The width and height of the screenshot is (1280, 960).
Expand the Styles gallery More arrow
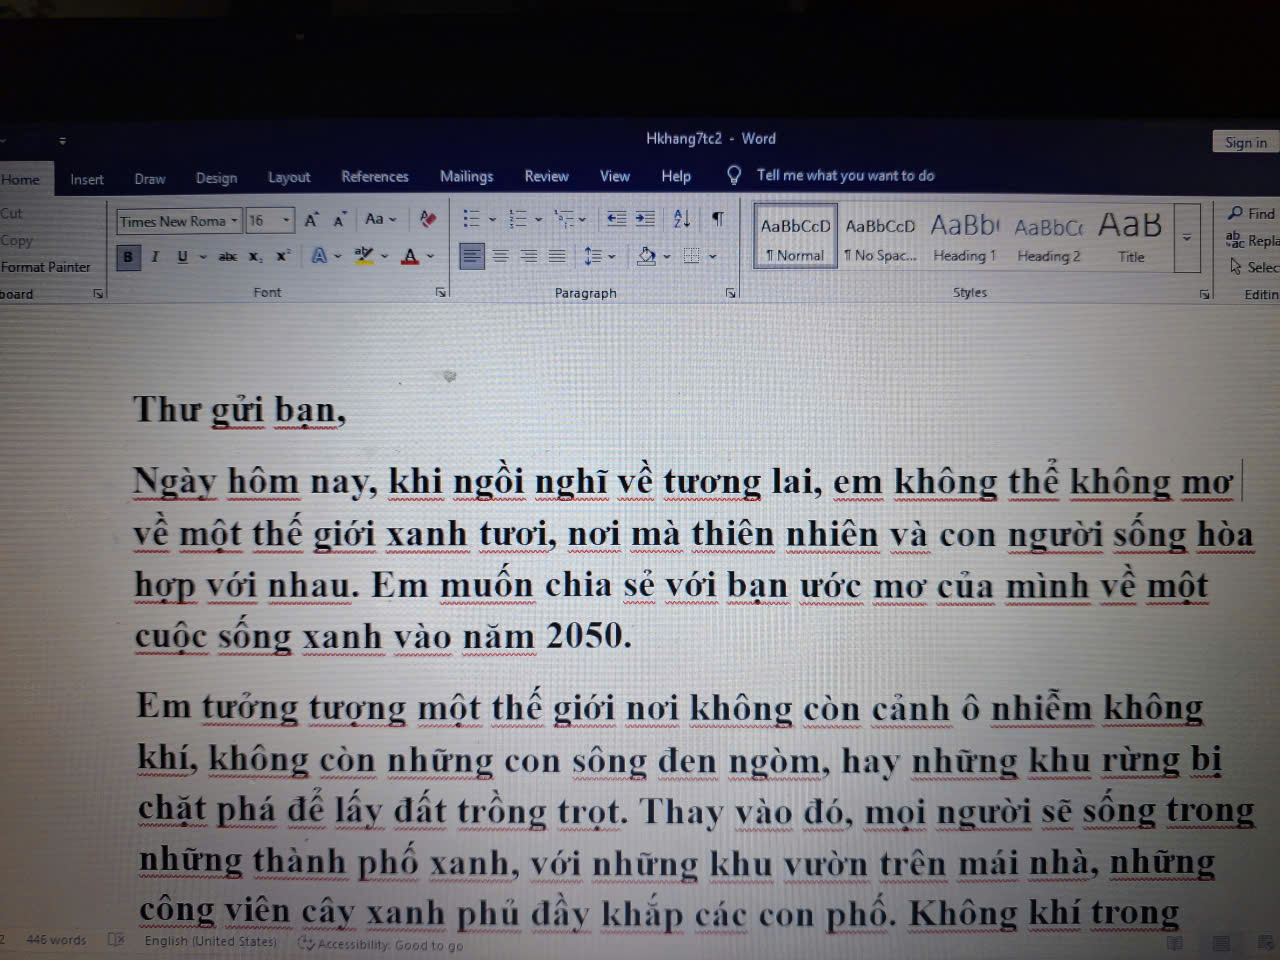pos(1187,237)
